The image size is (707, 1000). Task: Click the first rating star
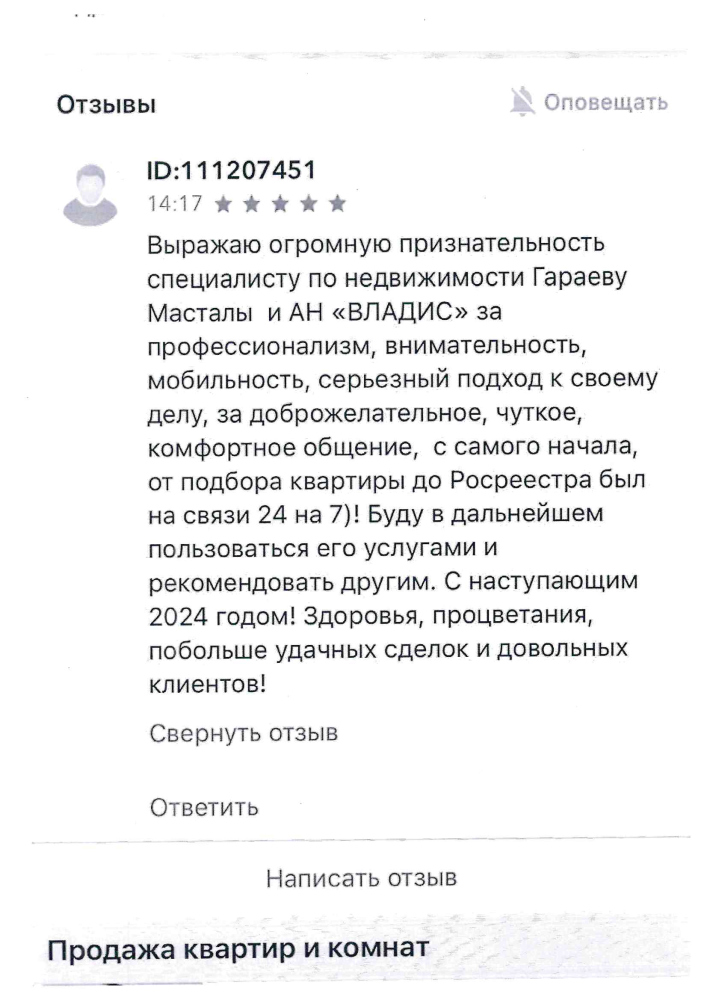click(x=224, y=204)
